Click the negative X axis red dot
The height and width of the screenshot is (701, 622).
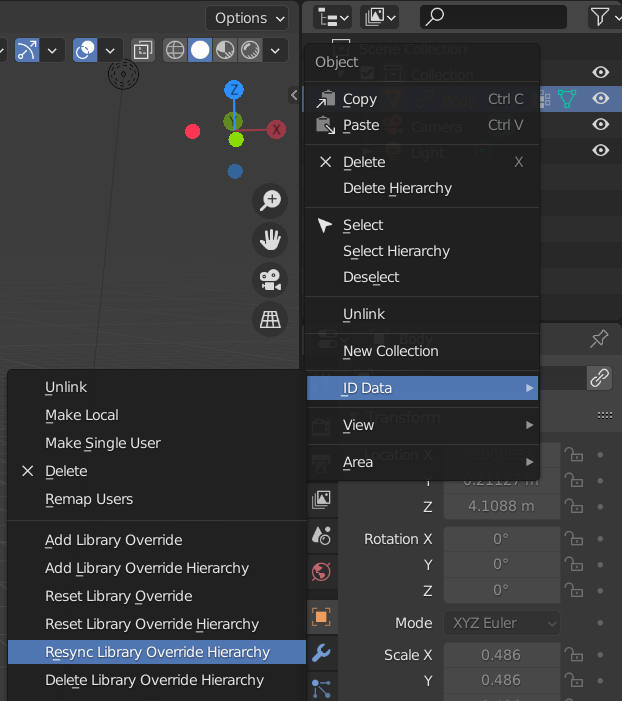click(192, 131)
